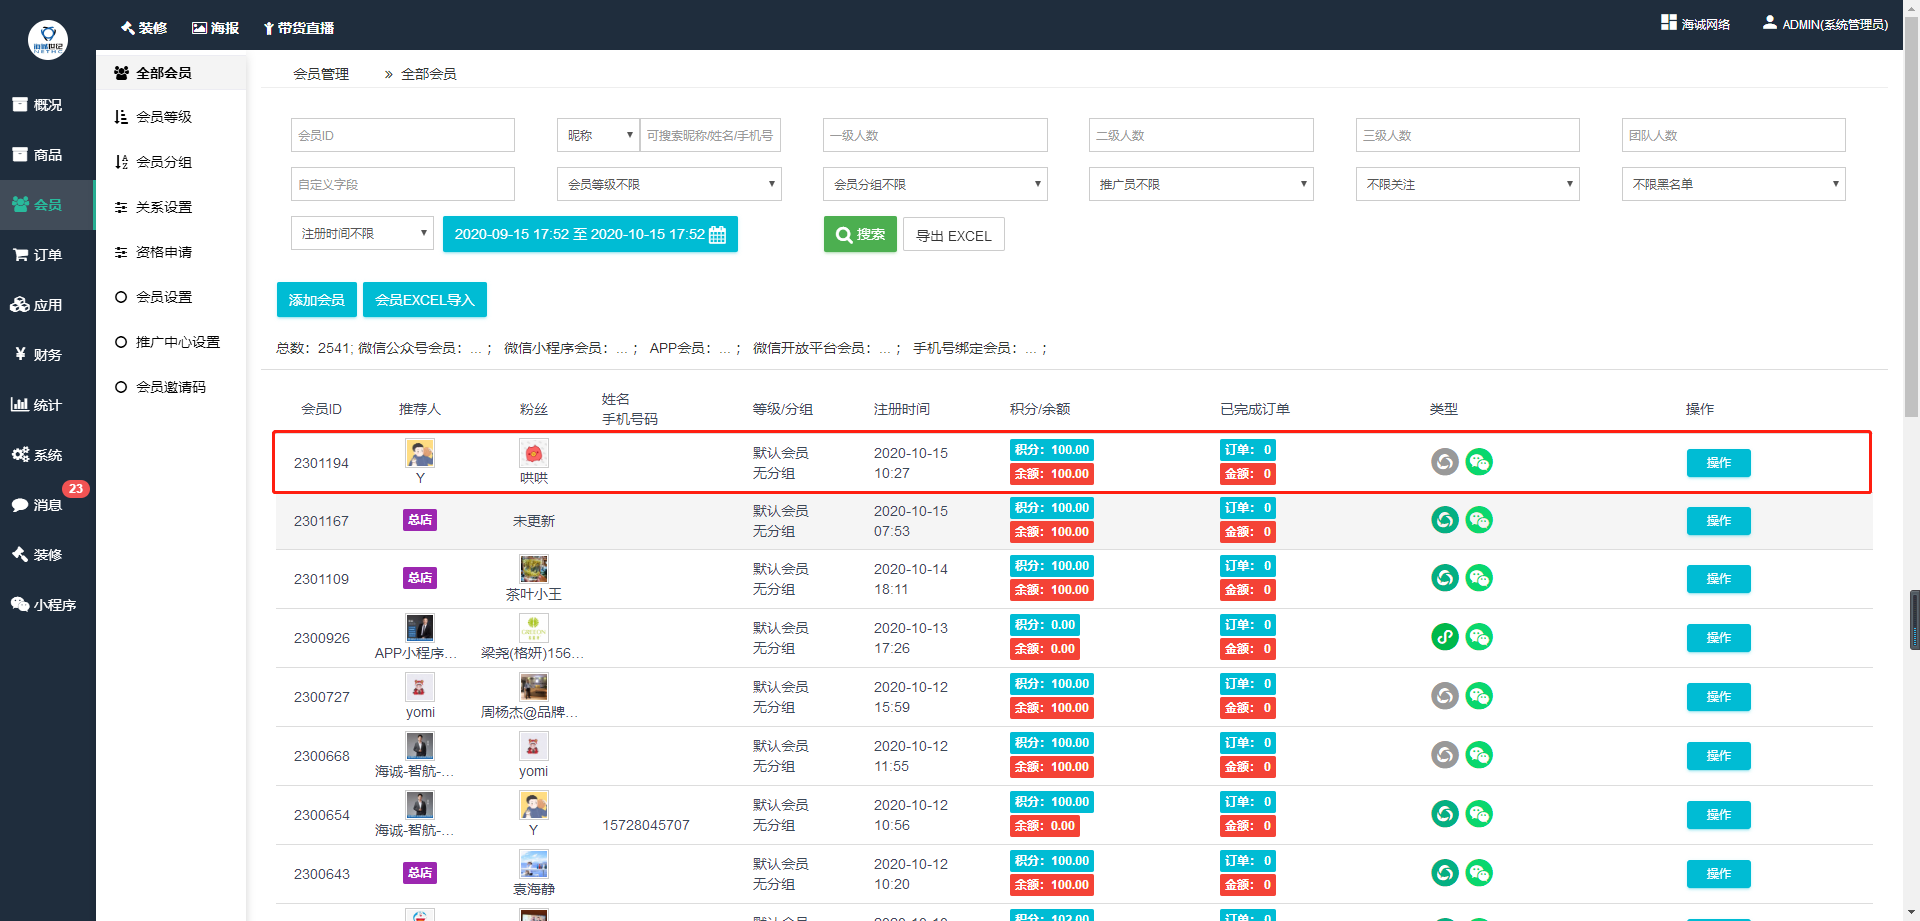
Task: Expand the 会员等级不限 dropdown
Action: coord(668,184)
